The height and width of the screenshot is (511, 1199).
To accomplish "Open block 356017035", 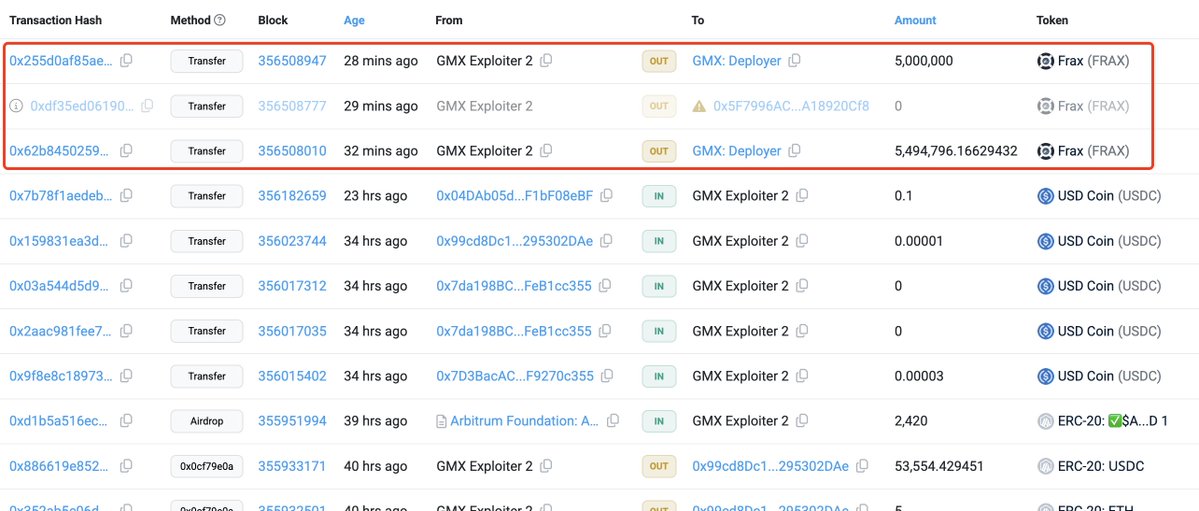I will [x=292, y=331].
